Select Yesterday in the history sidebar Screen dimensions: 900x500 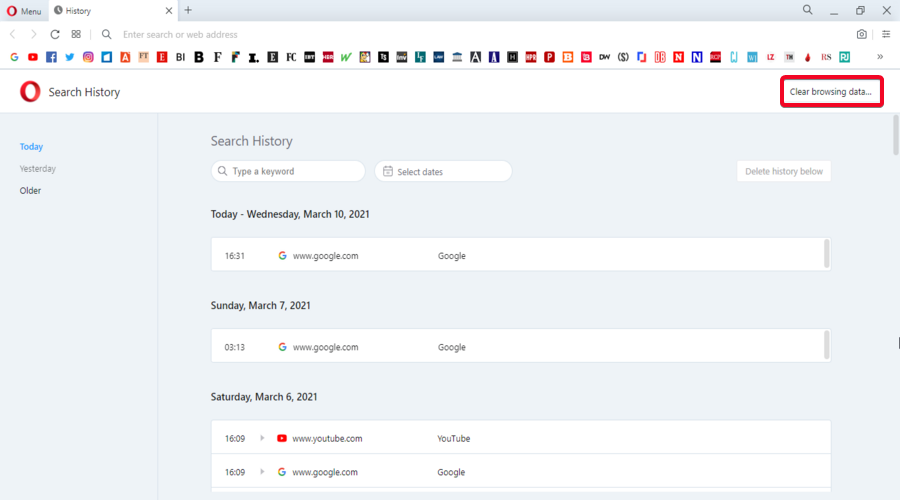38,169
